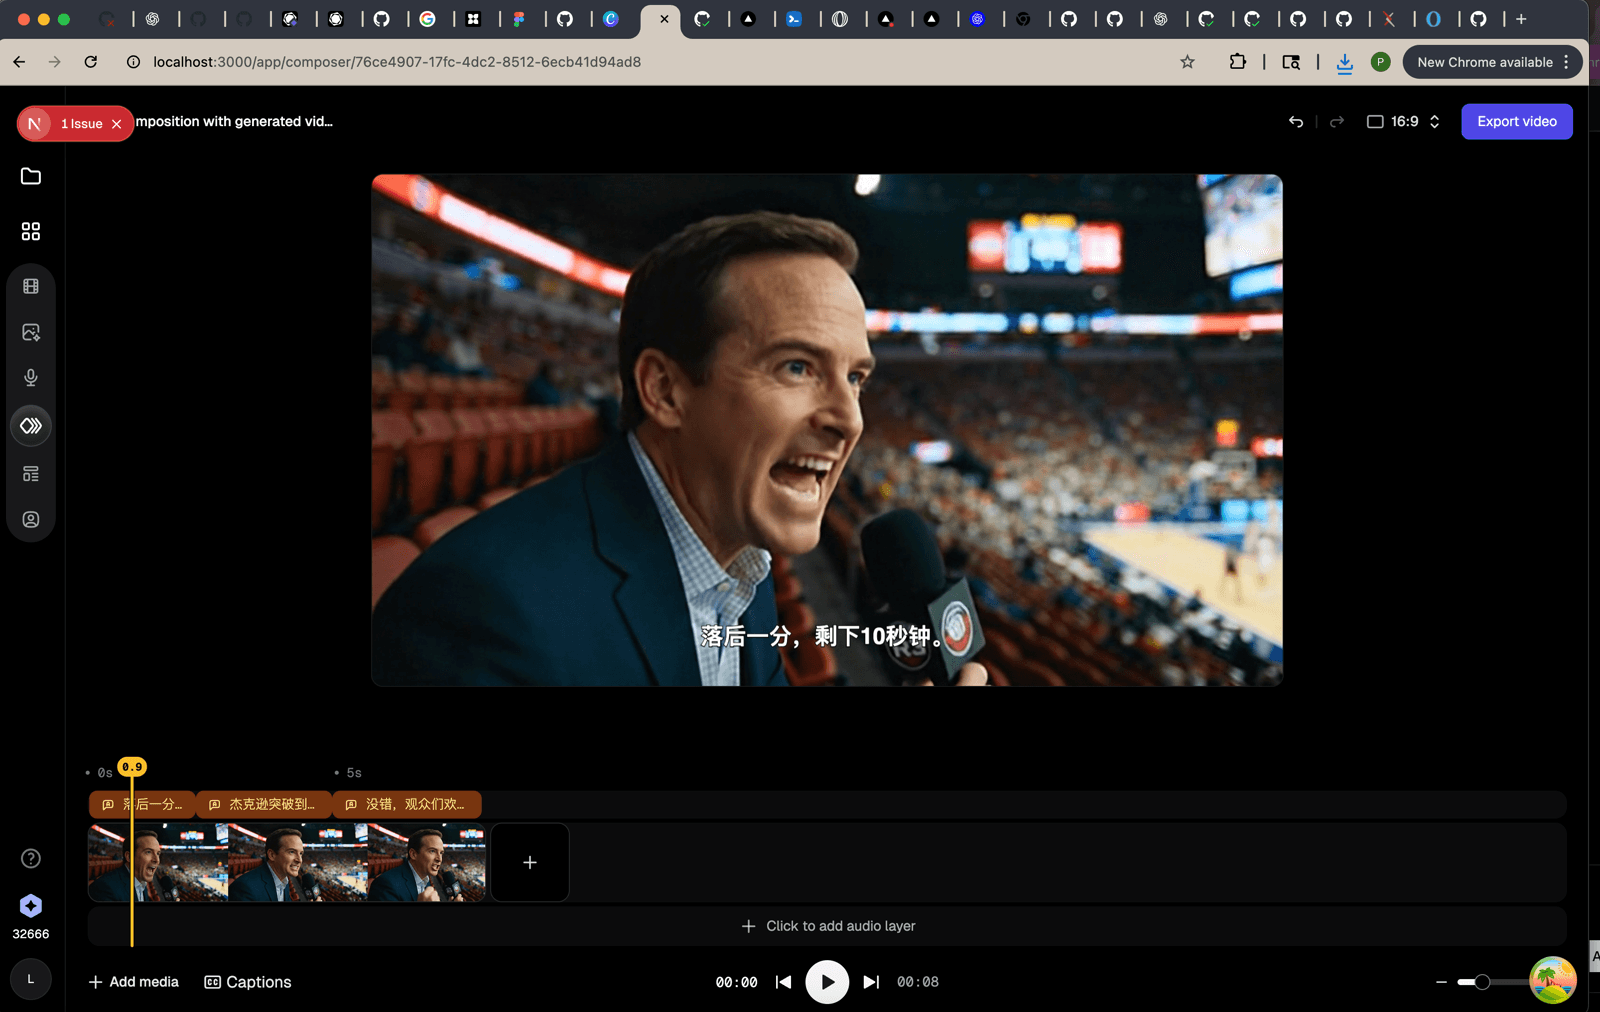Screen dimensions: 1600x1012
Task: Select the microphone voiceover icon
Action: 31,377
